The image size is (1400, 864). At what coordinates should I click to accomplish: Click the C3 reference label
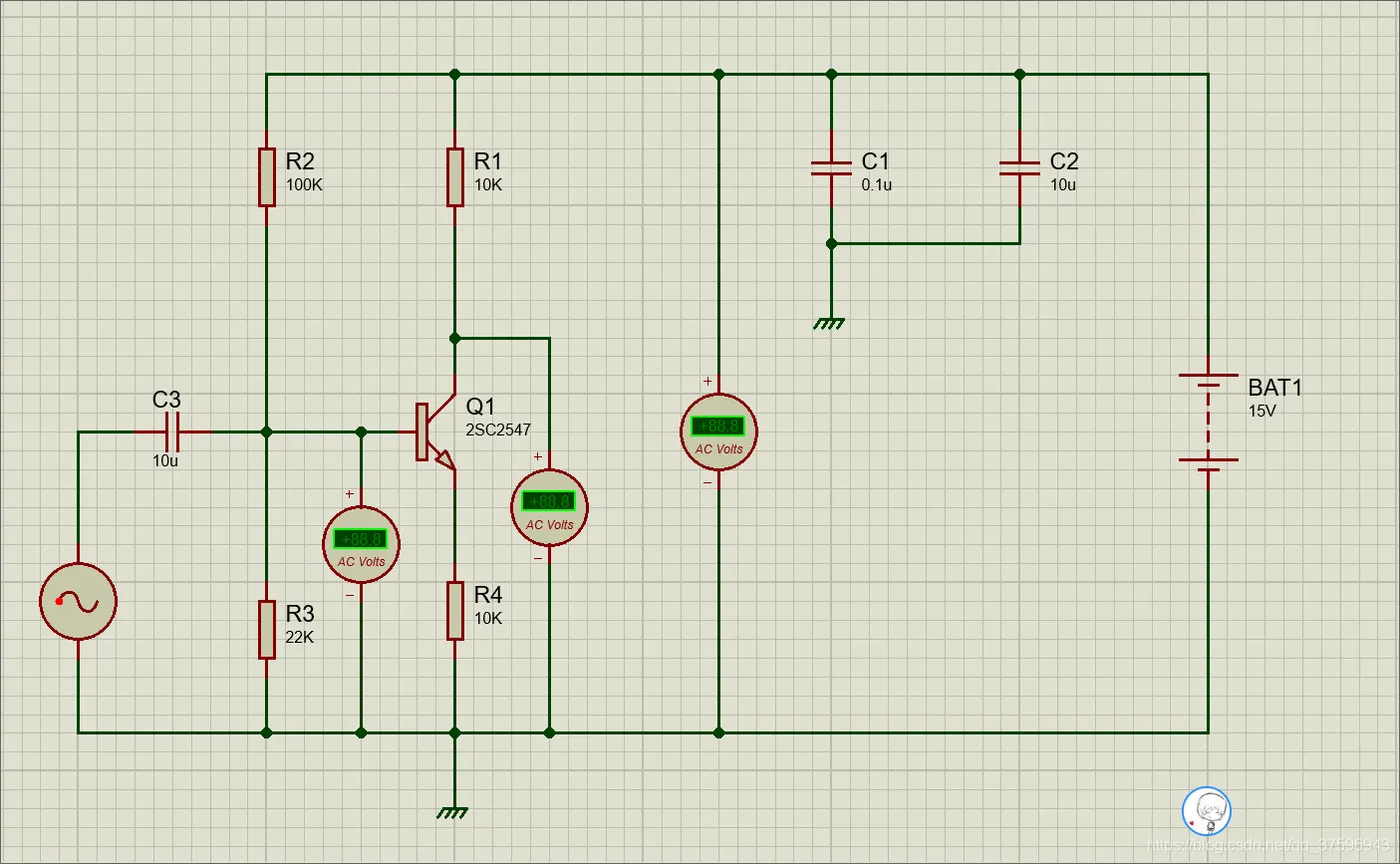click(x=167, y=399)
